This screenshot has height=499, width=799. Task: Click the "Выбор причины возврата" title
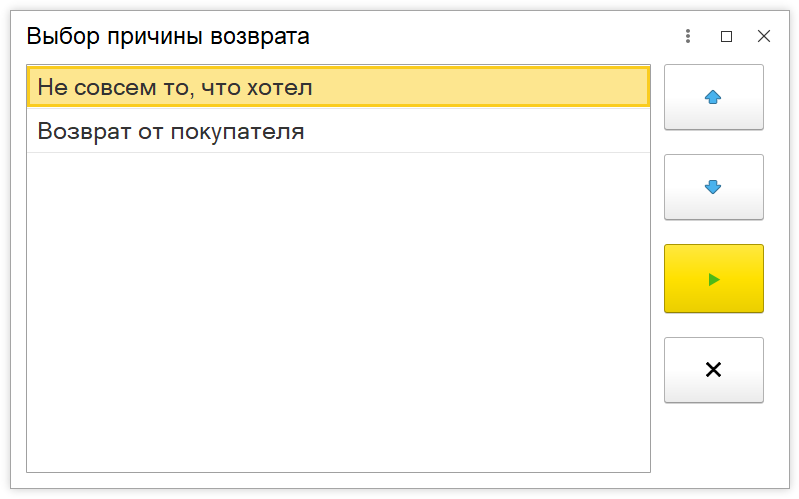point(168,37)
